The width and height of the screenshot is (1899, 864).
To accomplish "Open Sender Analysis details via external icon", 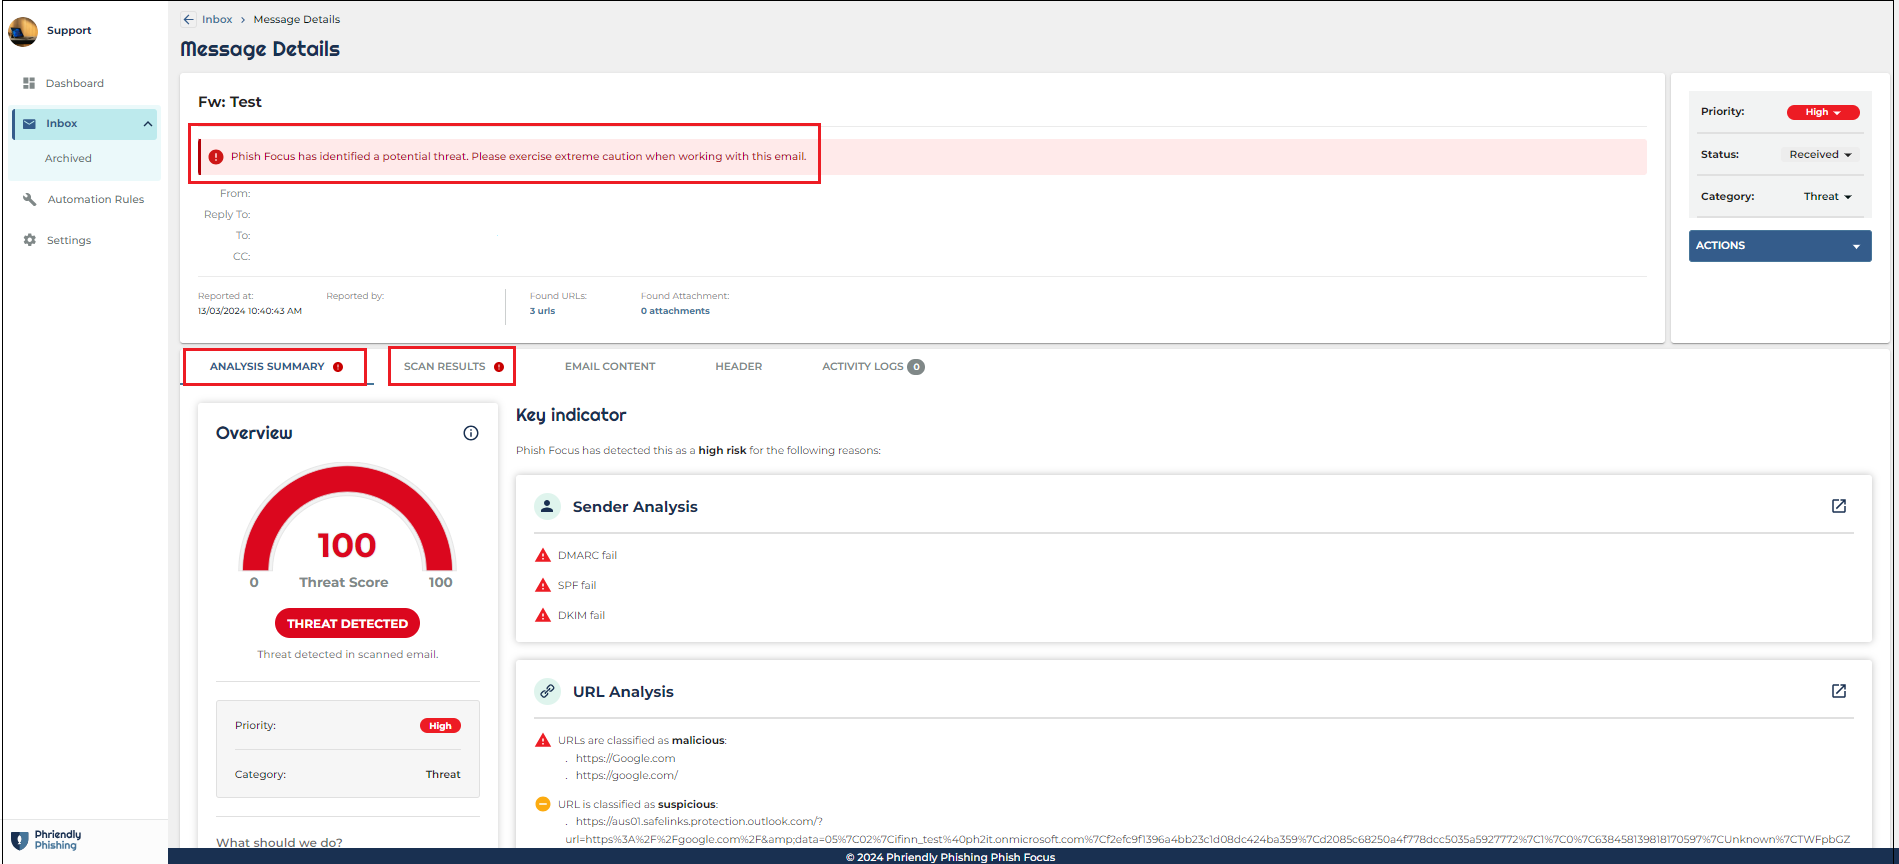I will [x=1839, y=506].
